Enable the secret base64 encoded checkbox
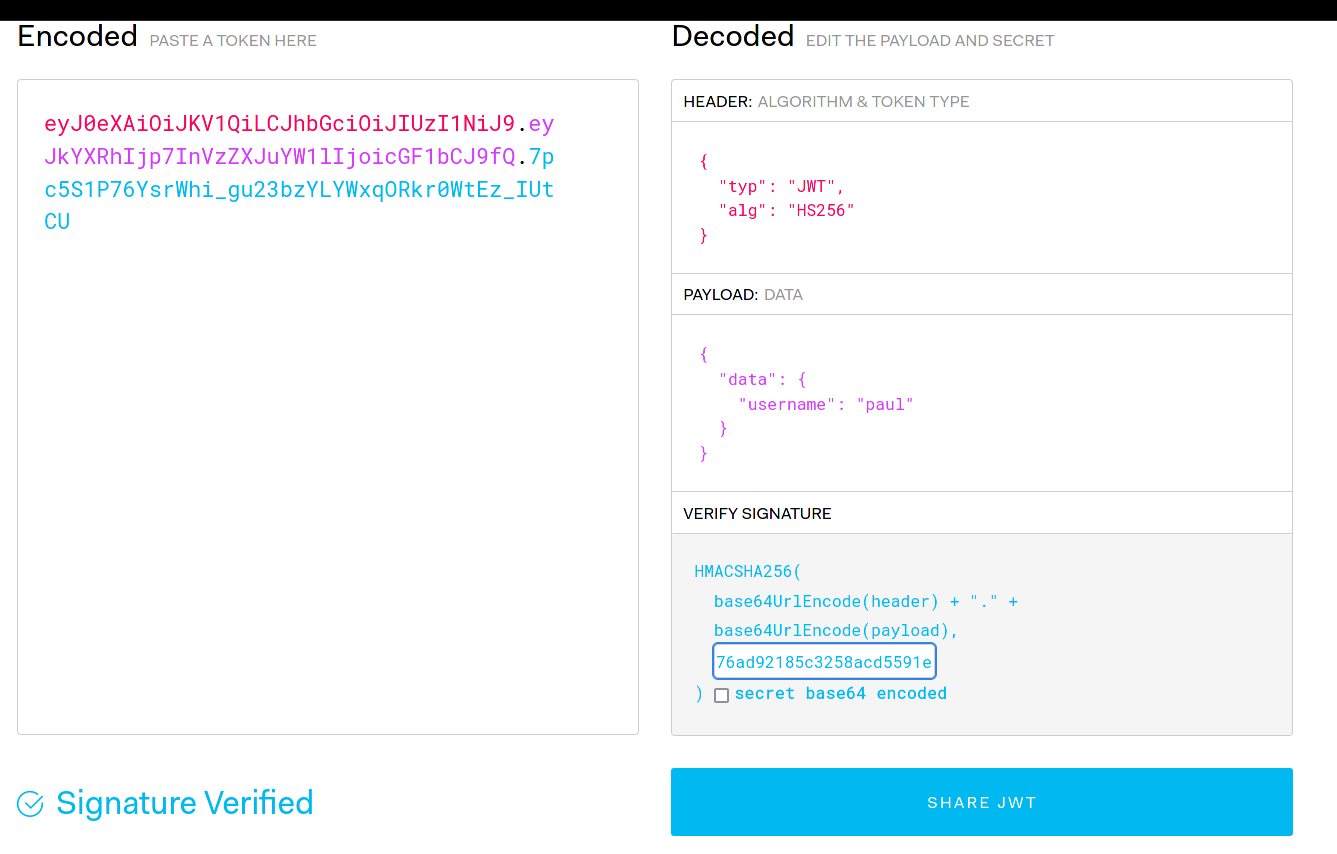The image size is (1337, 854). click(x=721, y=695)
